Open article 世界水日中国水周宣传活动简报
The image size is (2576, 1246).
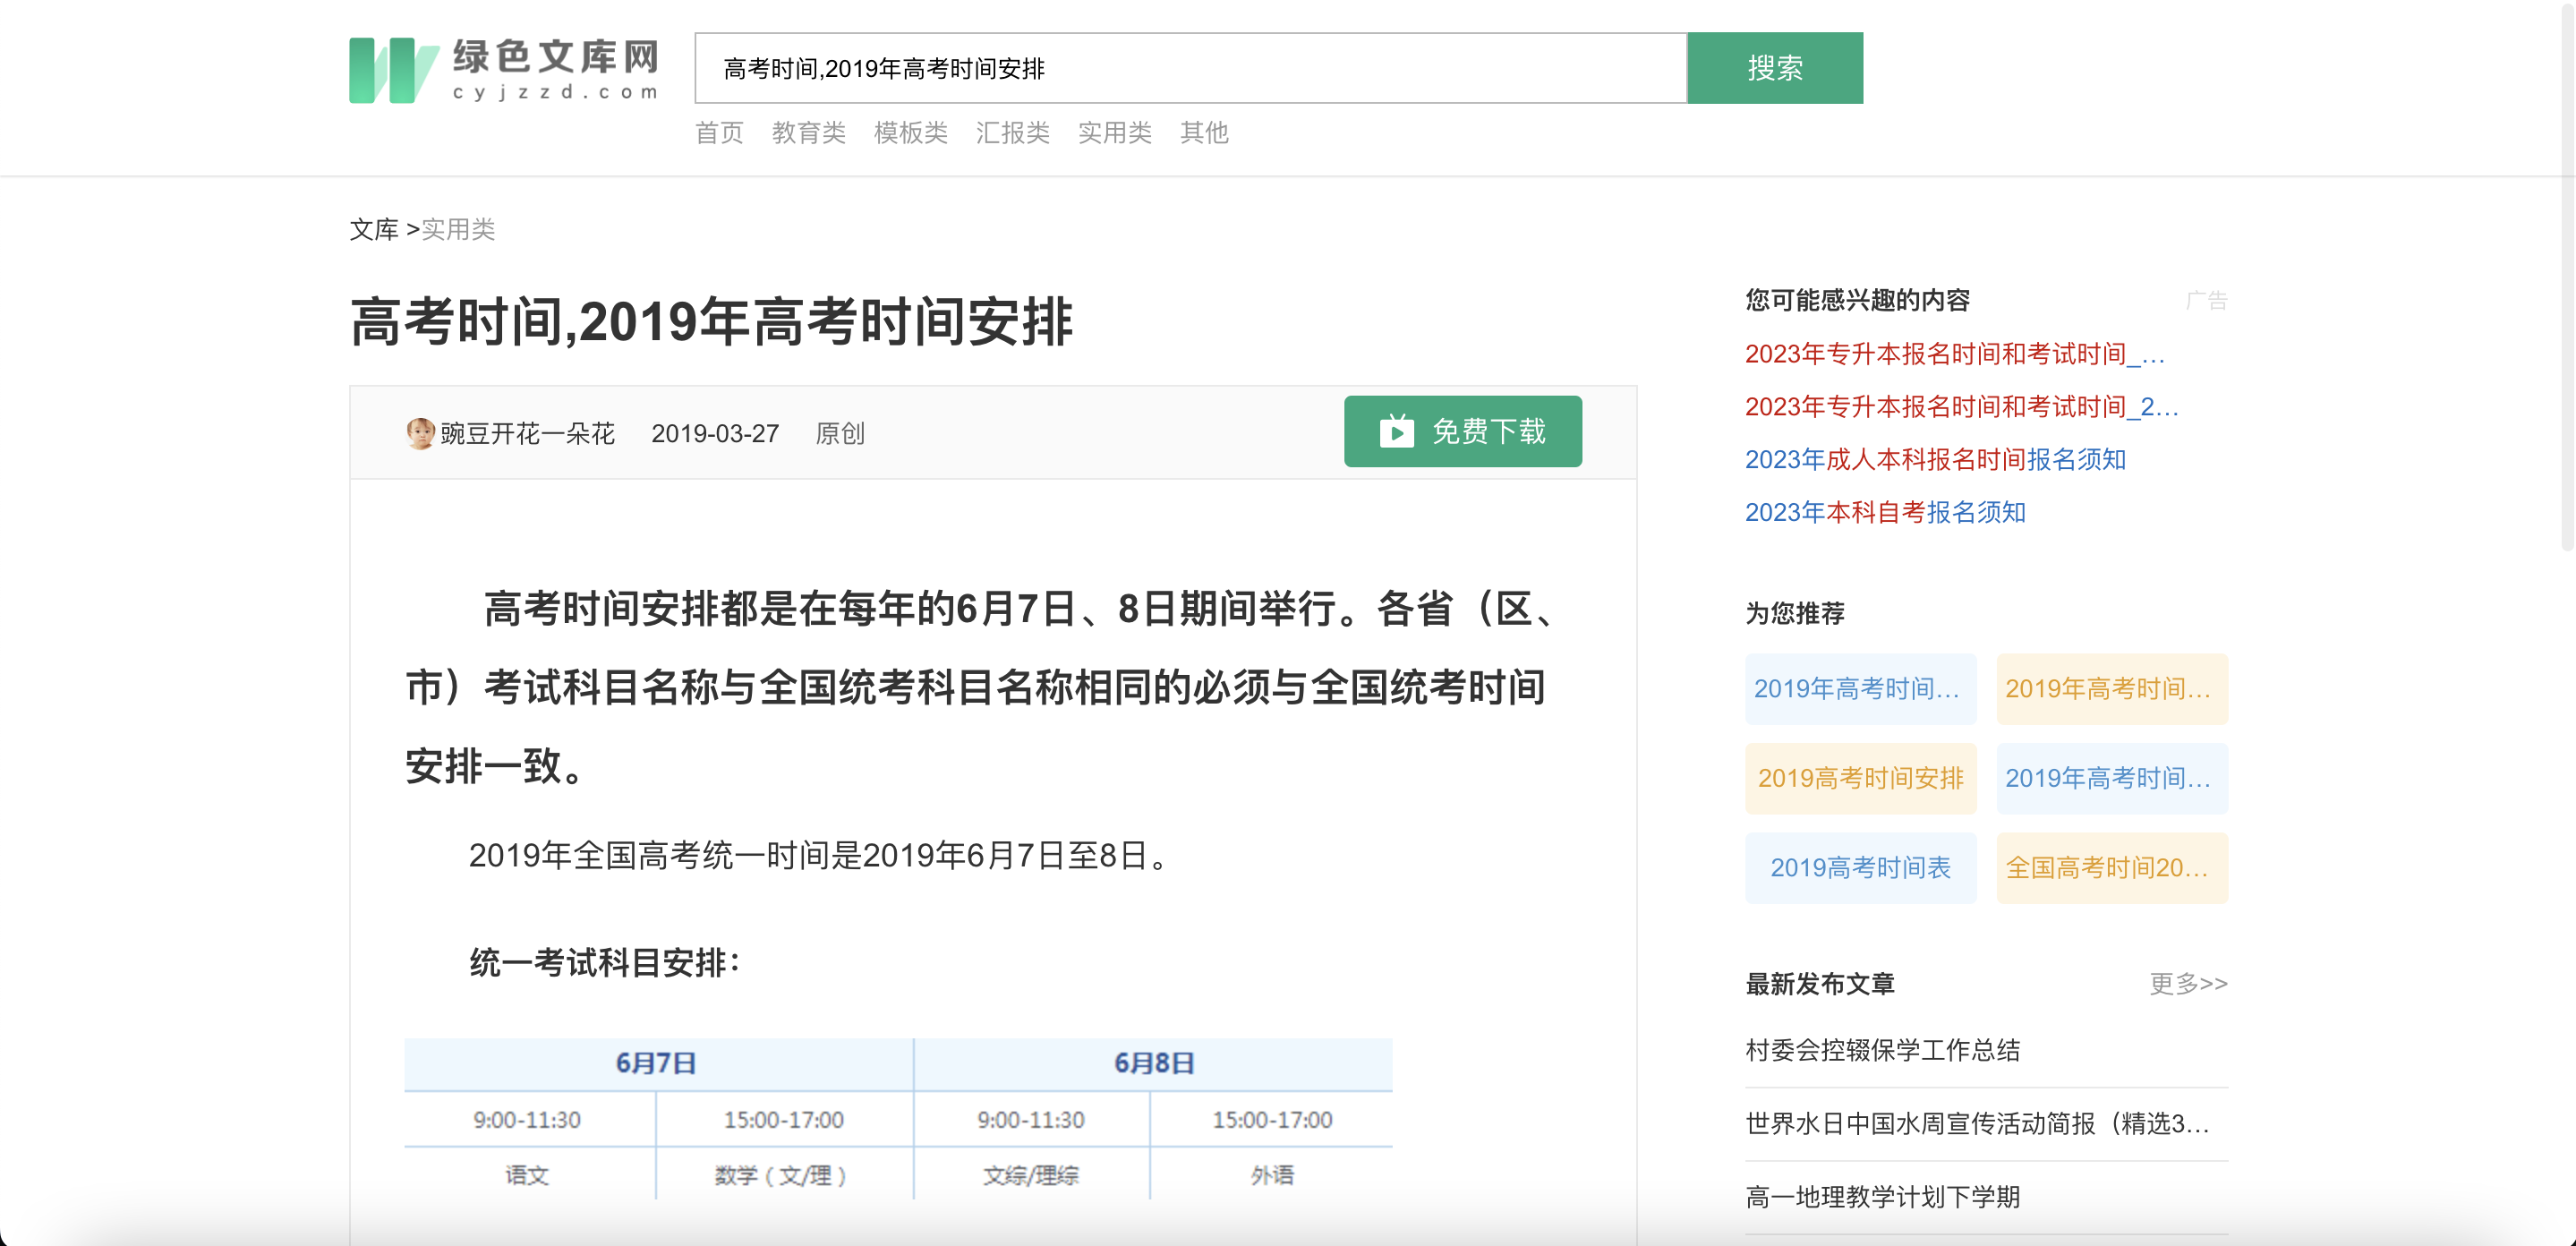coord(1976,1124)
